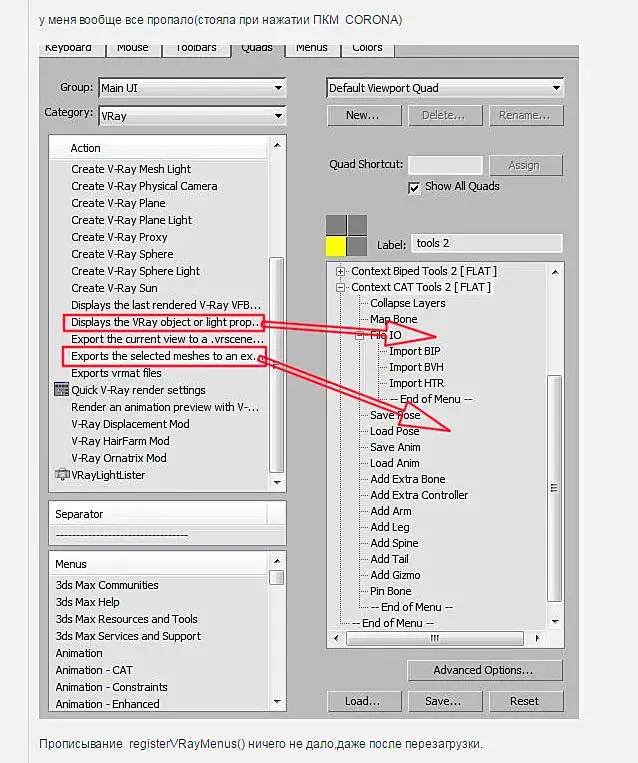Open the Default Viewport Quad dropdown
Viewport: 638px width, 763px height.
point(445,88)
